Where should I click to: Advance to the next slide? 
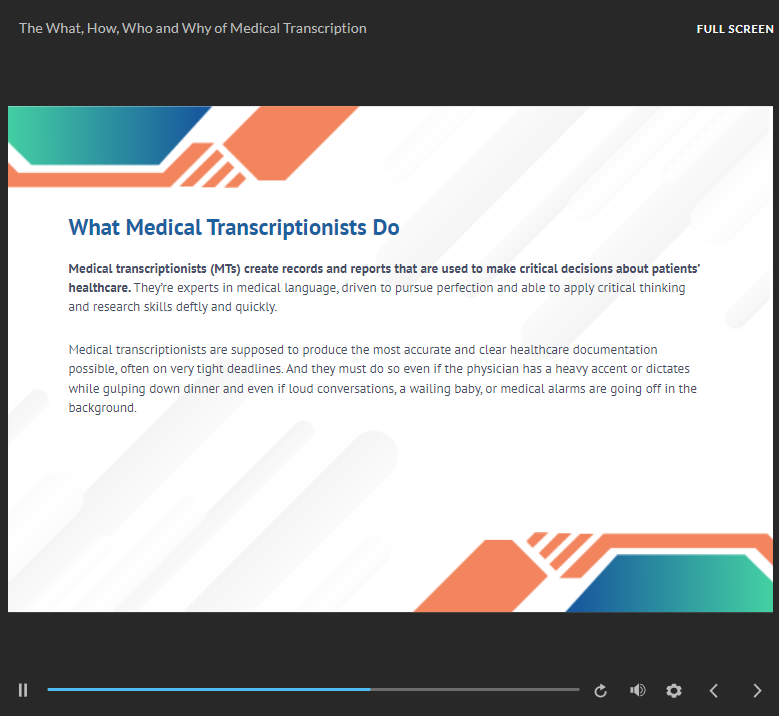757,690
